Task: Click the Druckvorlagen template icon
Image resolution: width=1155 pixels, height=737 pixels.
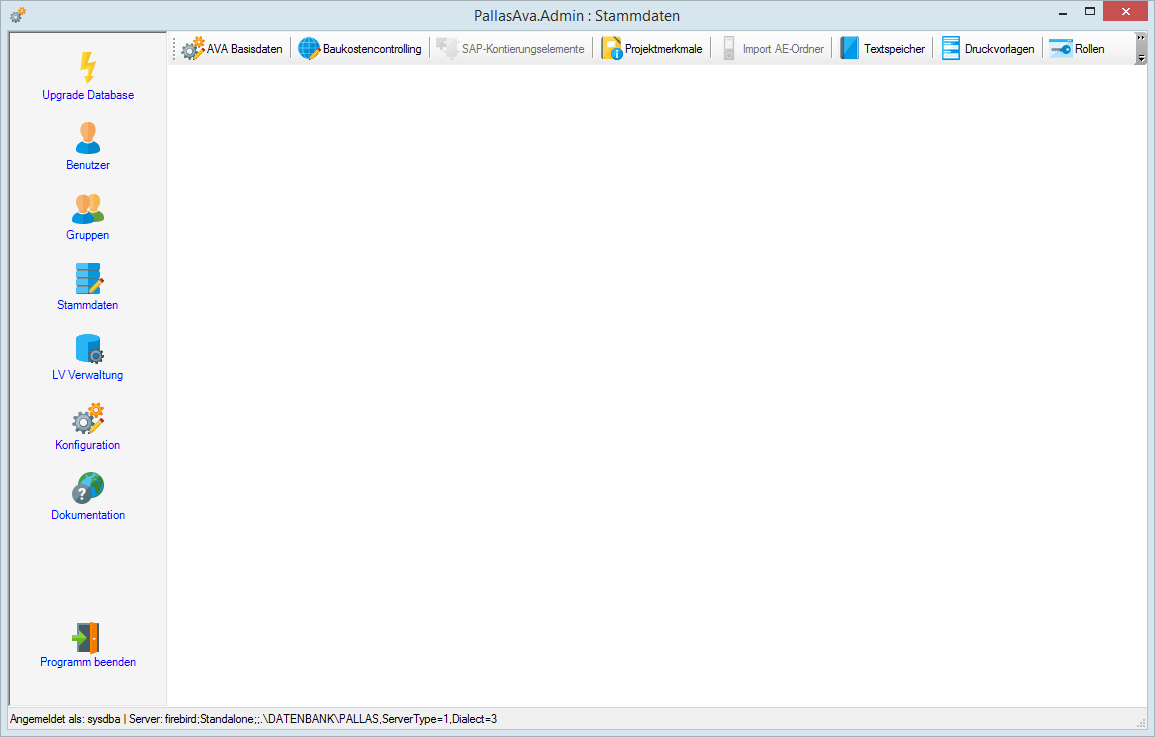Action: tap(951, 49)
